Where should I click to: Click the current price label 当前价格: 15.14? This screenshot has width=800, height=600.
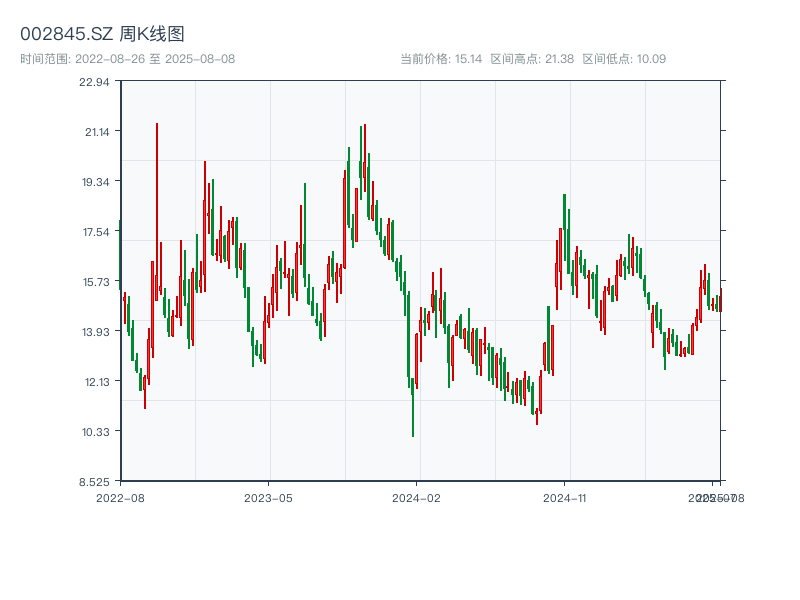click(x=441, y=59)
